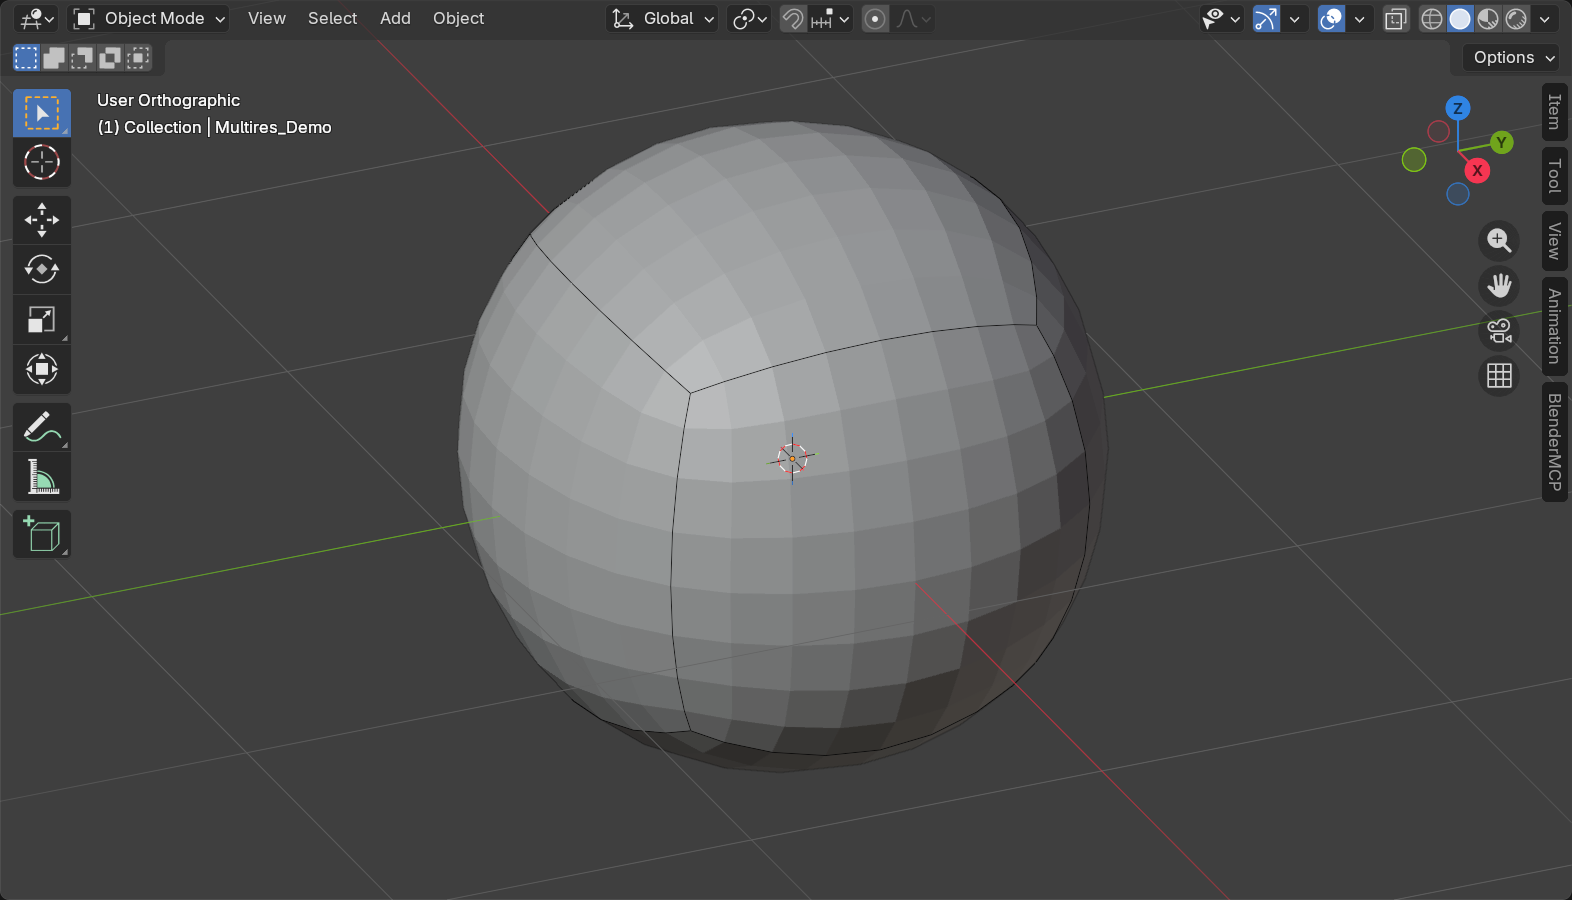Open the Tool sidebar tab
This screenshot has width=1572, height=900.
click(x=1554, y=176)
